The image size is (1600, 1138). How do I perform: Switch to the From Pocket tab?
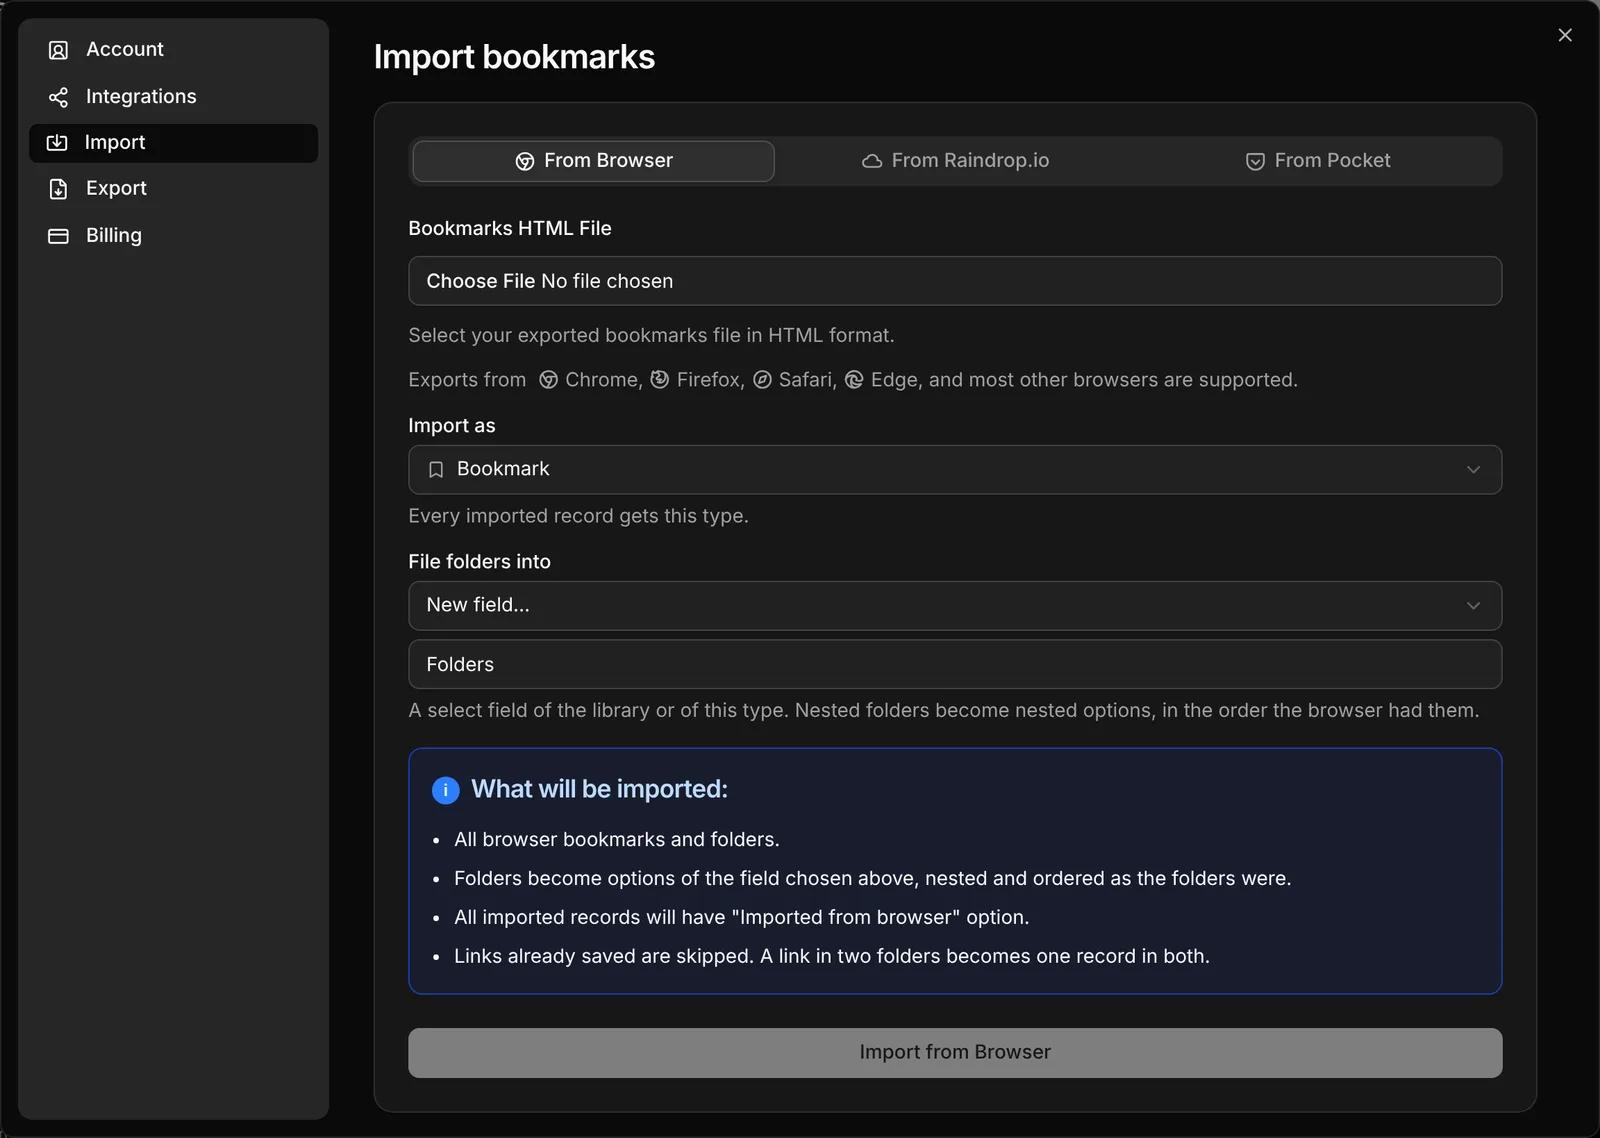coord(1318,161)
